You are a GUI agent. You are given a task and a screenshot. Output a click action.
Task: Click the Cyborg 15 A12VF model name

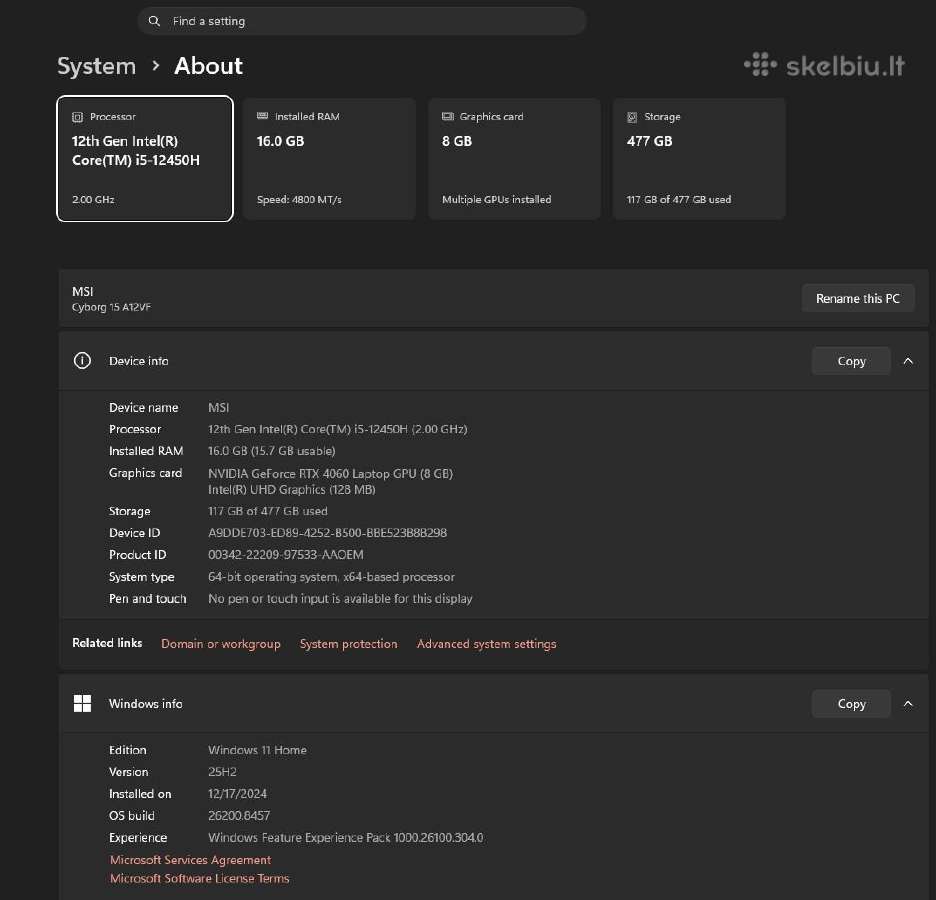[111, 307]
